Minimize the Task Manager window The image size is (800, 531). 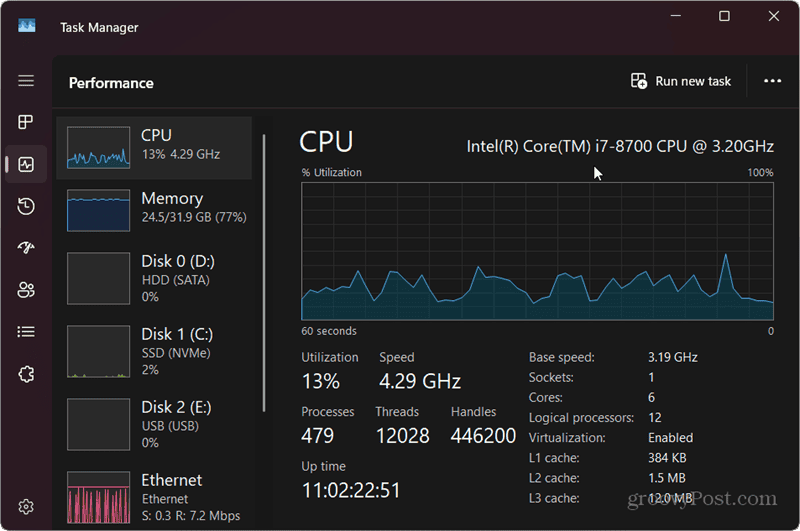(x=676, y=16)
